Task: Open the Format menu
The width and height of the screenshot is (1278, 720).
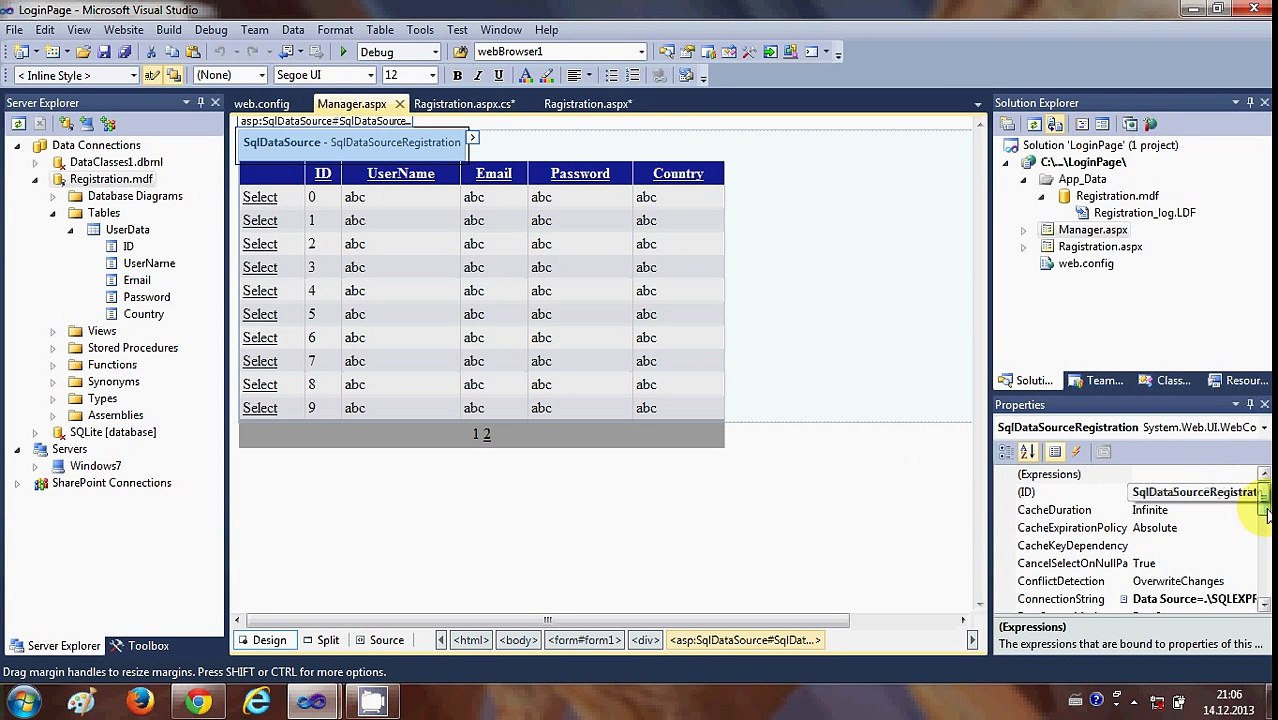Action: (335, 30)
